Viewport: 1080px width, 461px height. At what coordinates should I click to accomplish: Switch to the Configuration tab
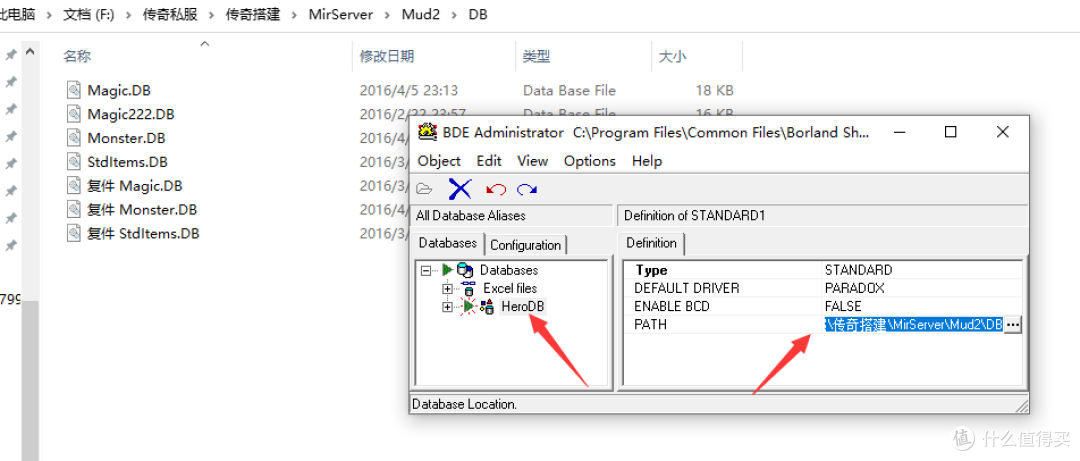[x=526, y=244]
